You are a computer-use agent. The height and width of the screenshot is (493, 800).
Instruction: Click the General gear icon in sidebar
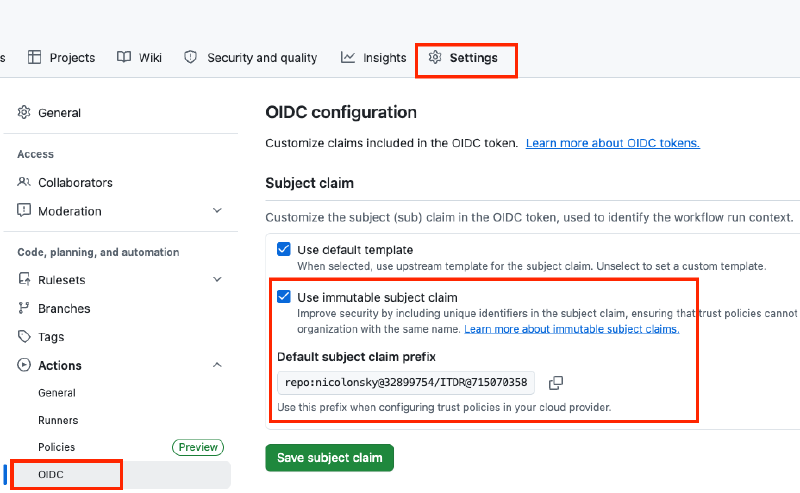click(x=24, y=112)
